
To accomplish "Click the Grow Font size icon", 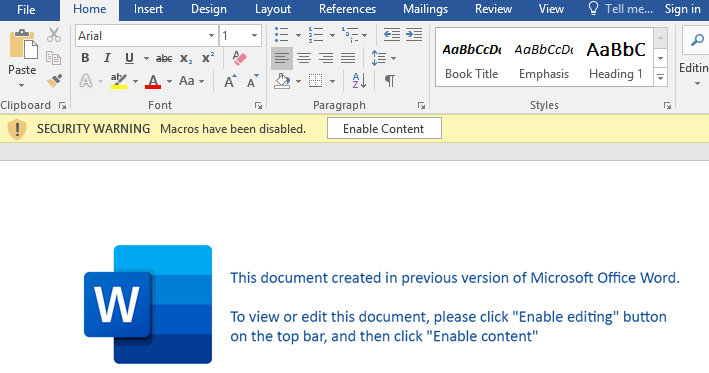I will pos(230,81).
